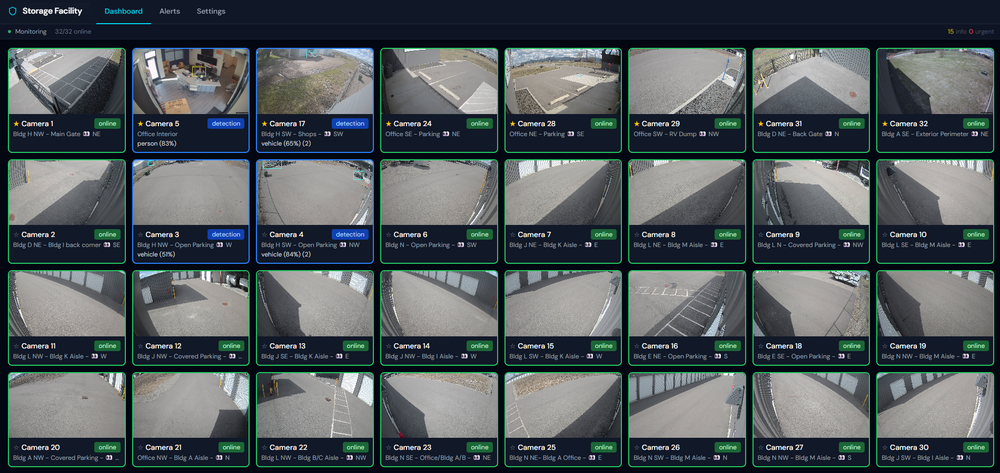Click the 'Camera 21' title text
This screenshot has height=473, width=1000.
[x=163, y=448]
